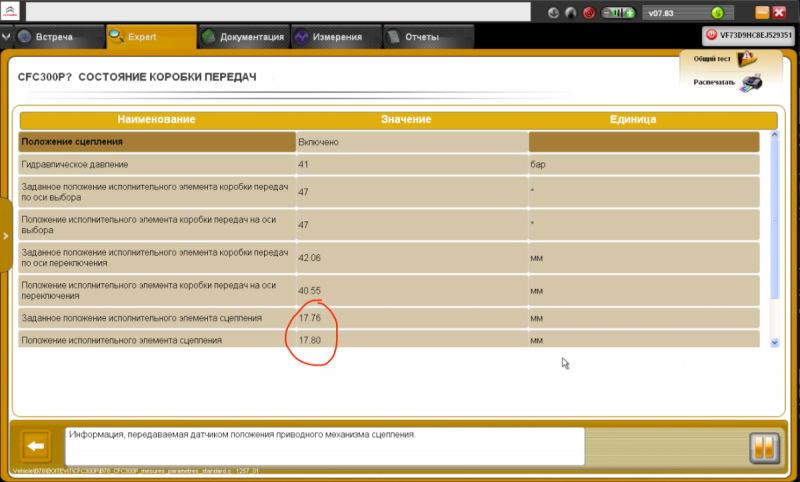Image resolution: width=800 pixels, height=482 pixels.
Task: Click the minus zoom button
Action: tap(607, 13)
